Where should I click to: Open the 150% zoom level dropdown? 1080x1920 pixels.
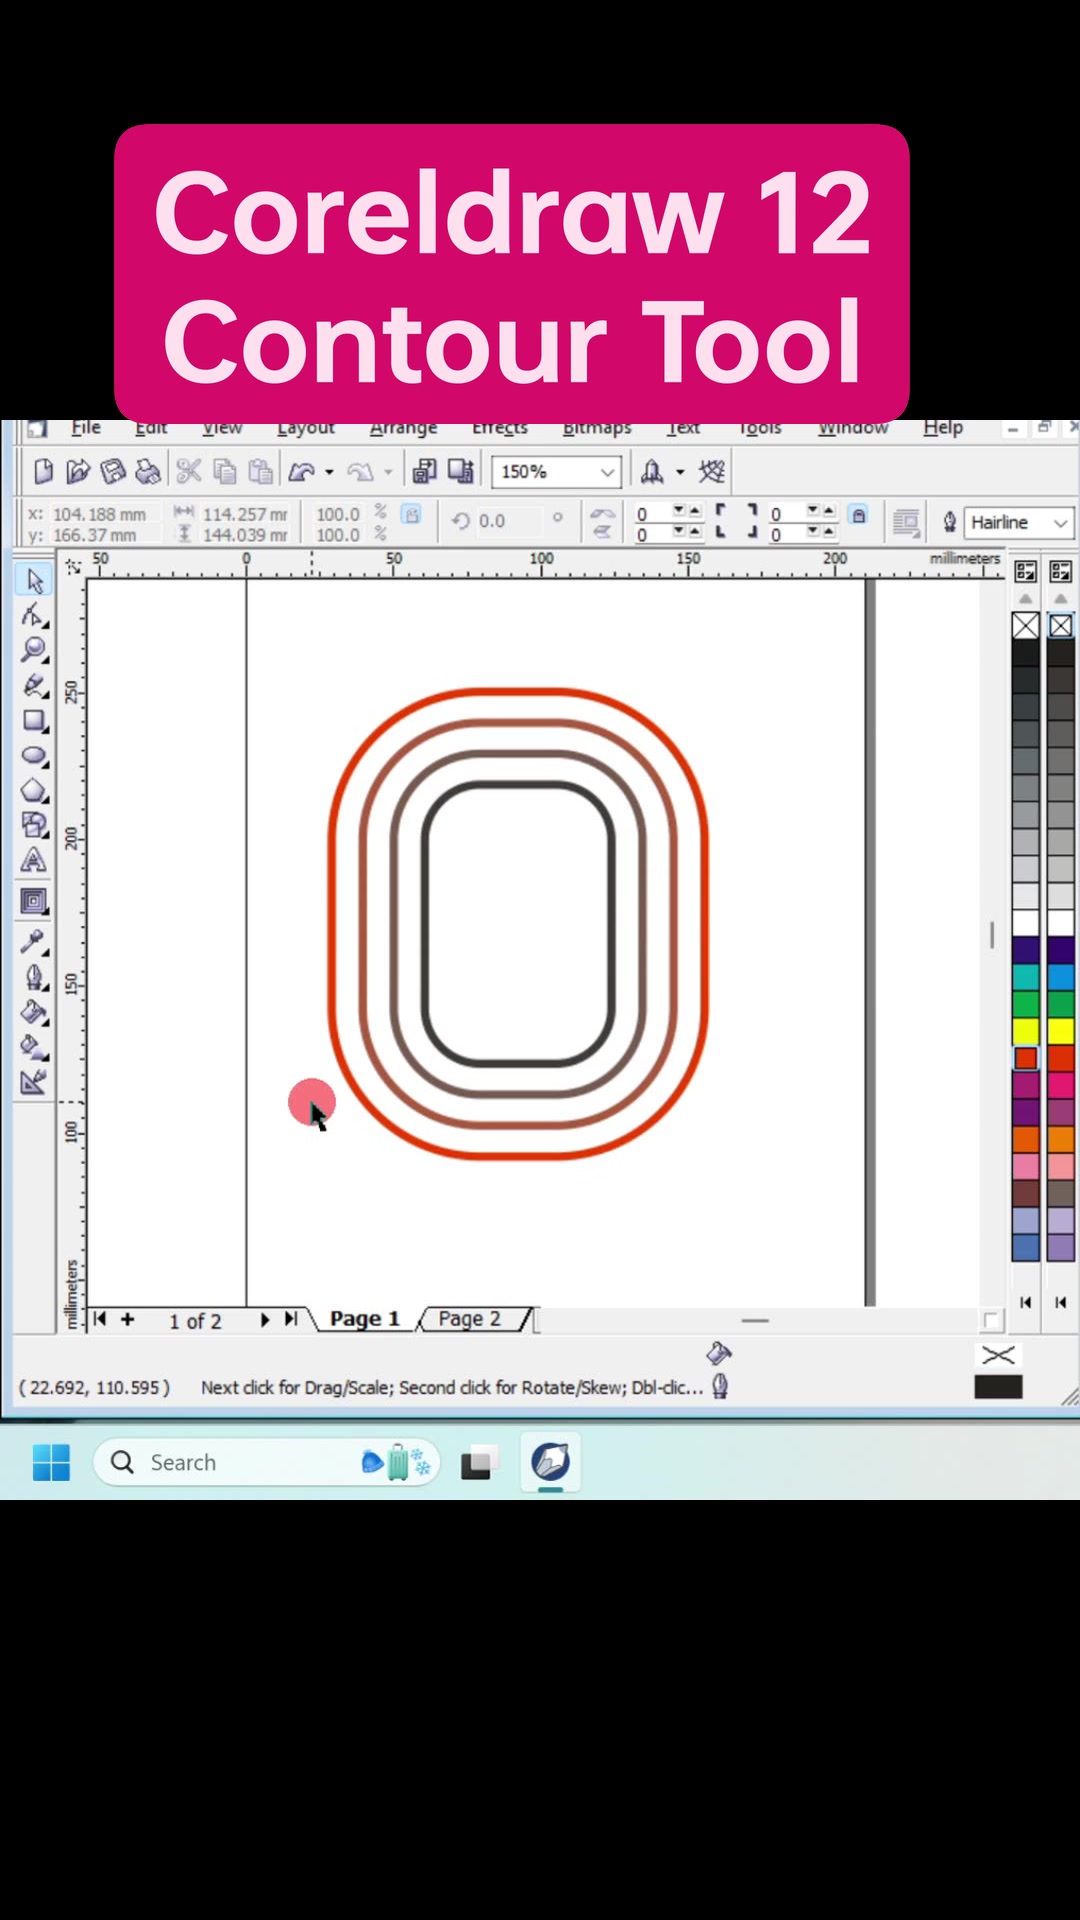point(607,472)
